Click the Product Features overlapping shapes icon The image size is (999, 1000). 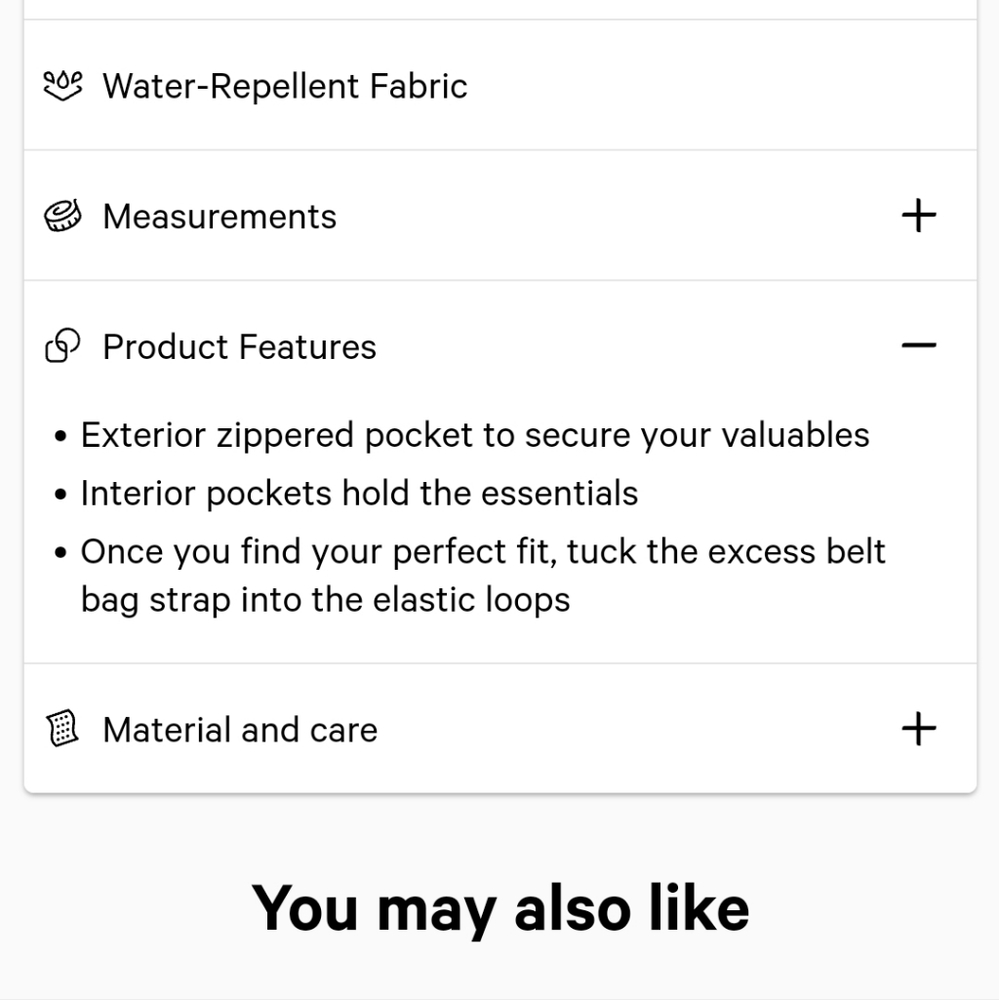point(63,346)
